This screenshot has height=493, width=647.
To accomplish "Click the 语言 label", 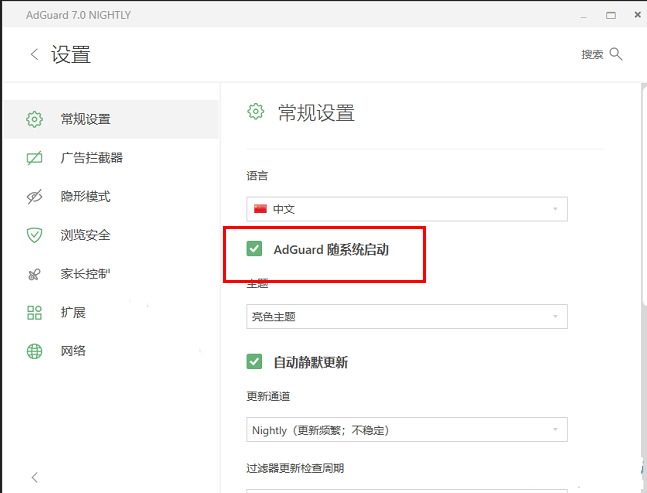I will point(257,176).
